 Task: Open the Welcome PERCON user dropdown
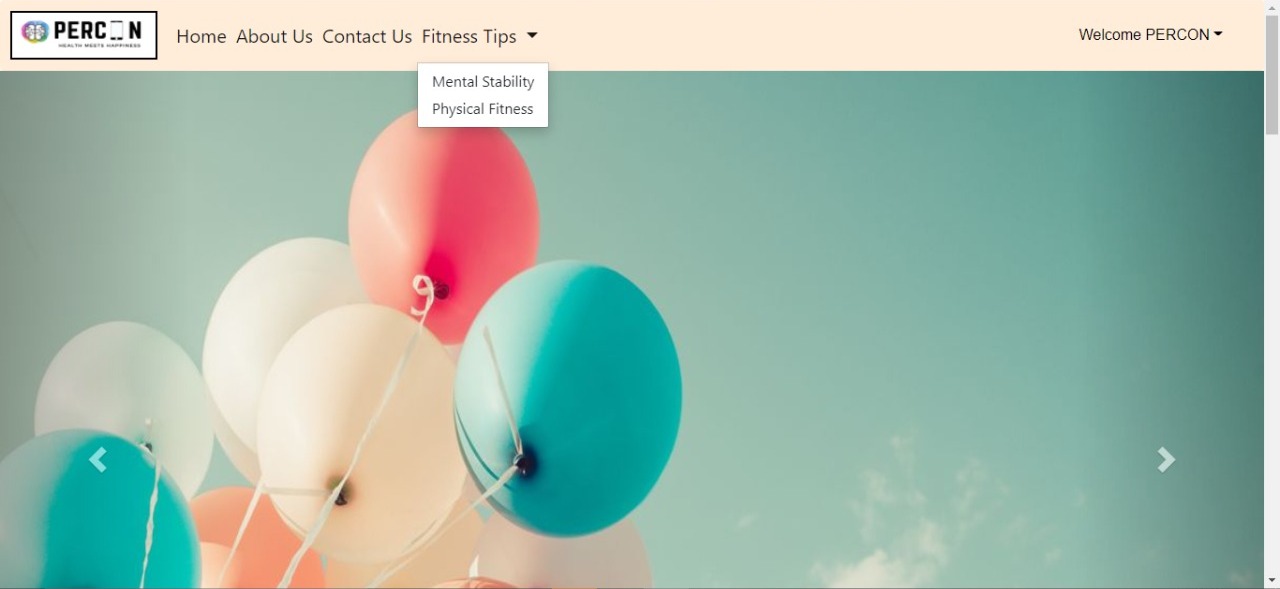(x=1150, y=35)
